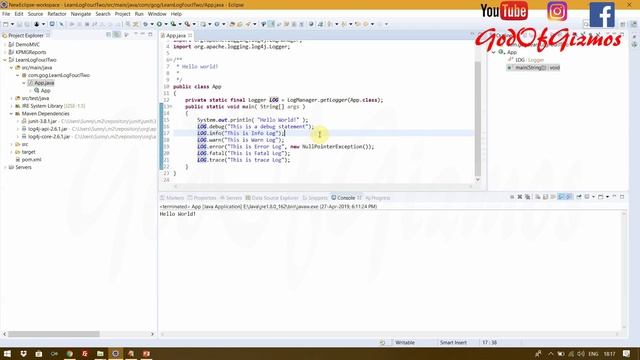The width and height of the screenshot is (640, 360).
Task: Open the Run menu
Action: 139,14
